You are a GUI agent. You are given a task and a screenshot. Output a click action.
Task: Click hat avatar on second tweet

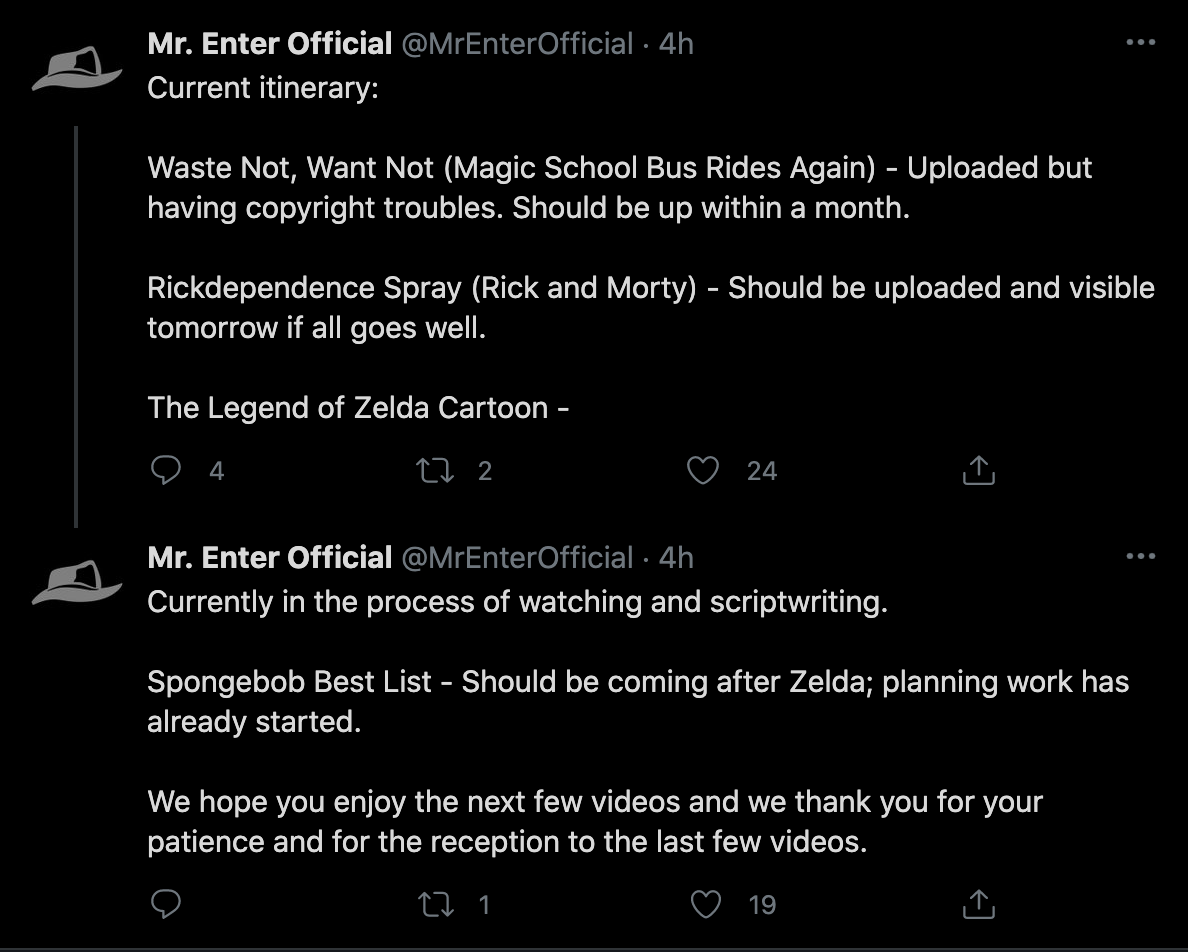78,582
